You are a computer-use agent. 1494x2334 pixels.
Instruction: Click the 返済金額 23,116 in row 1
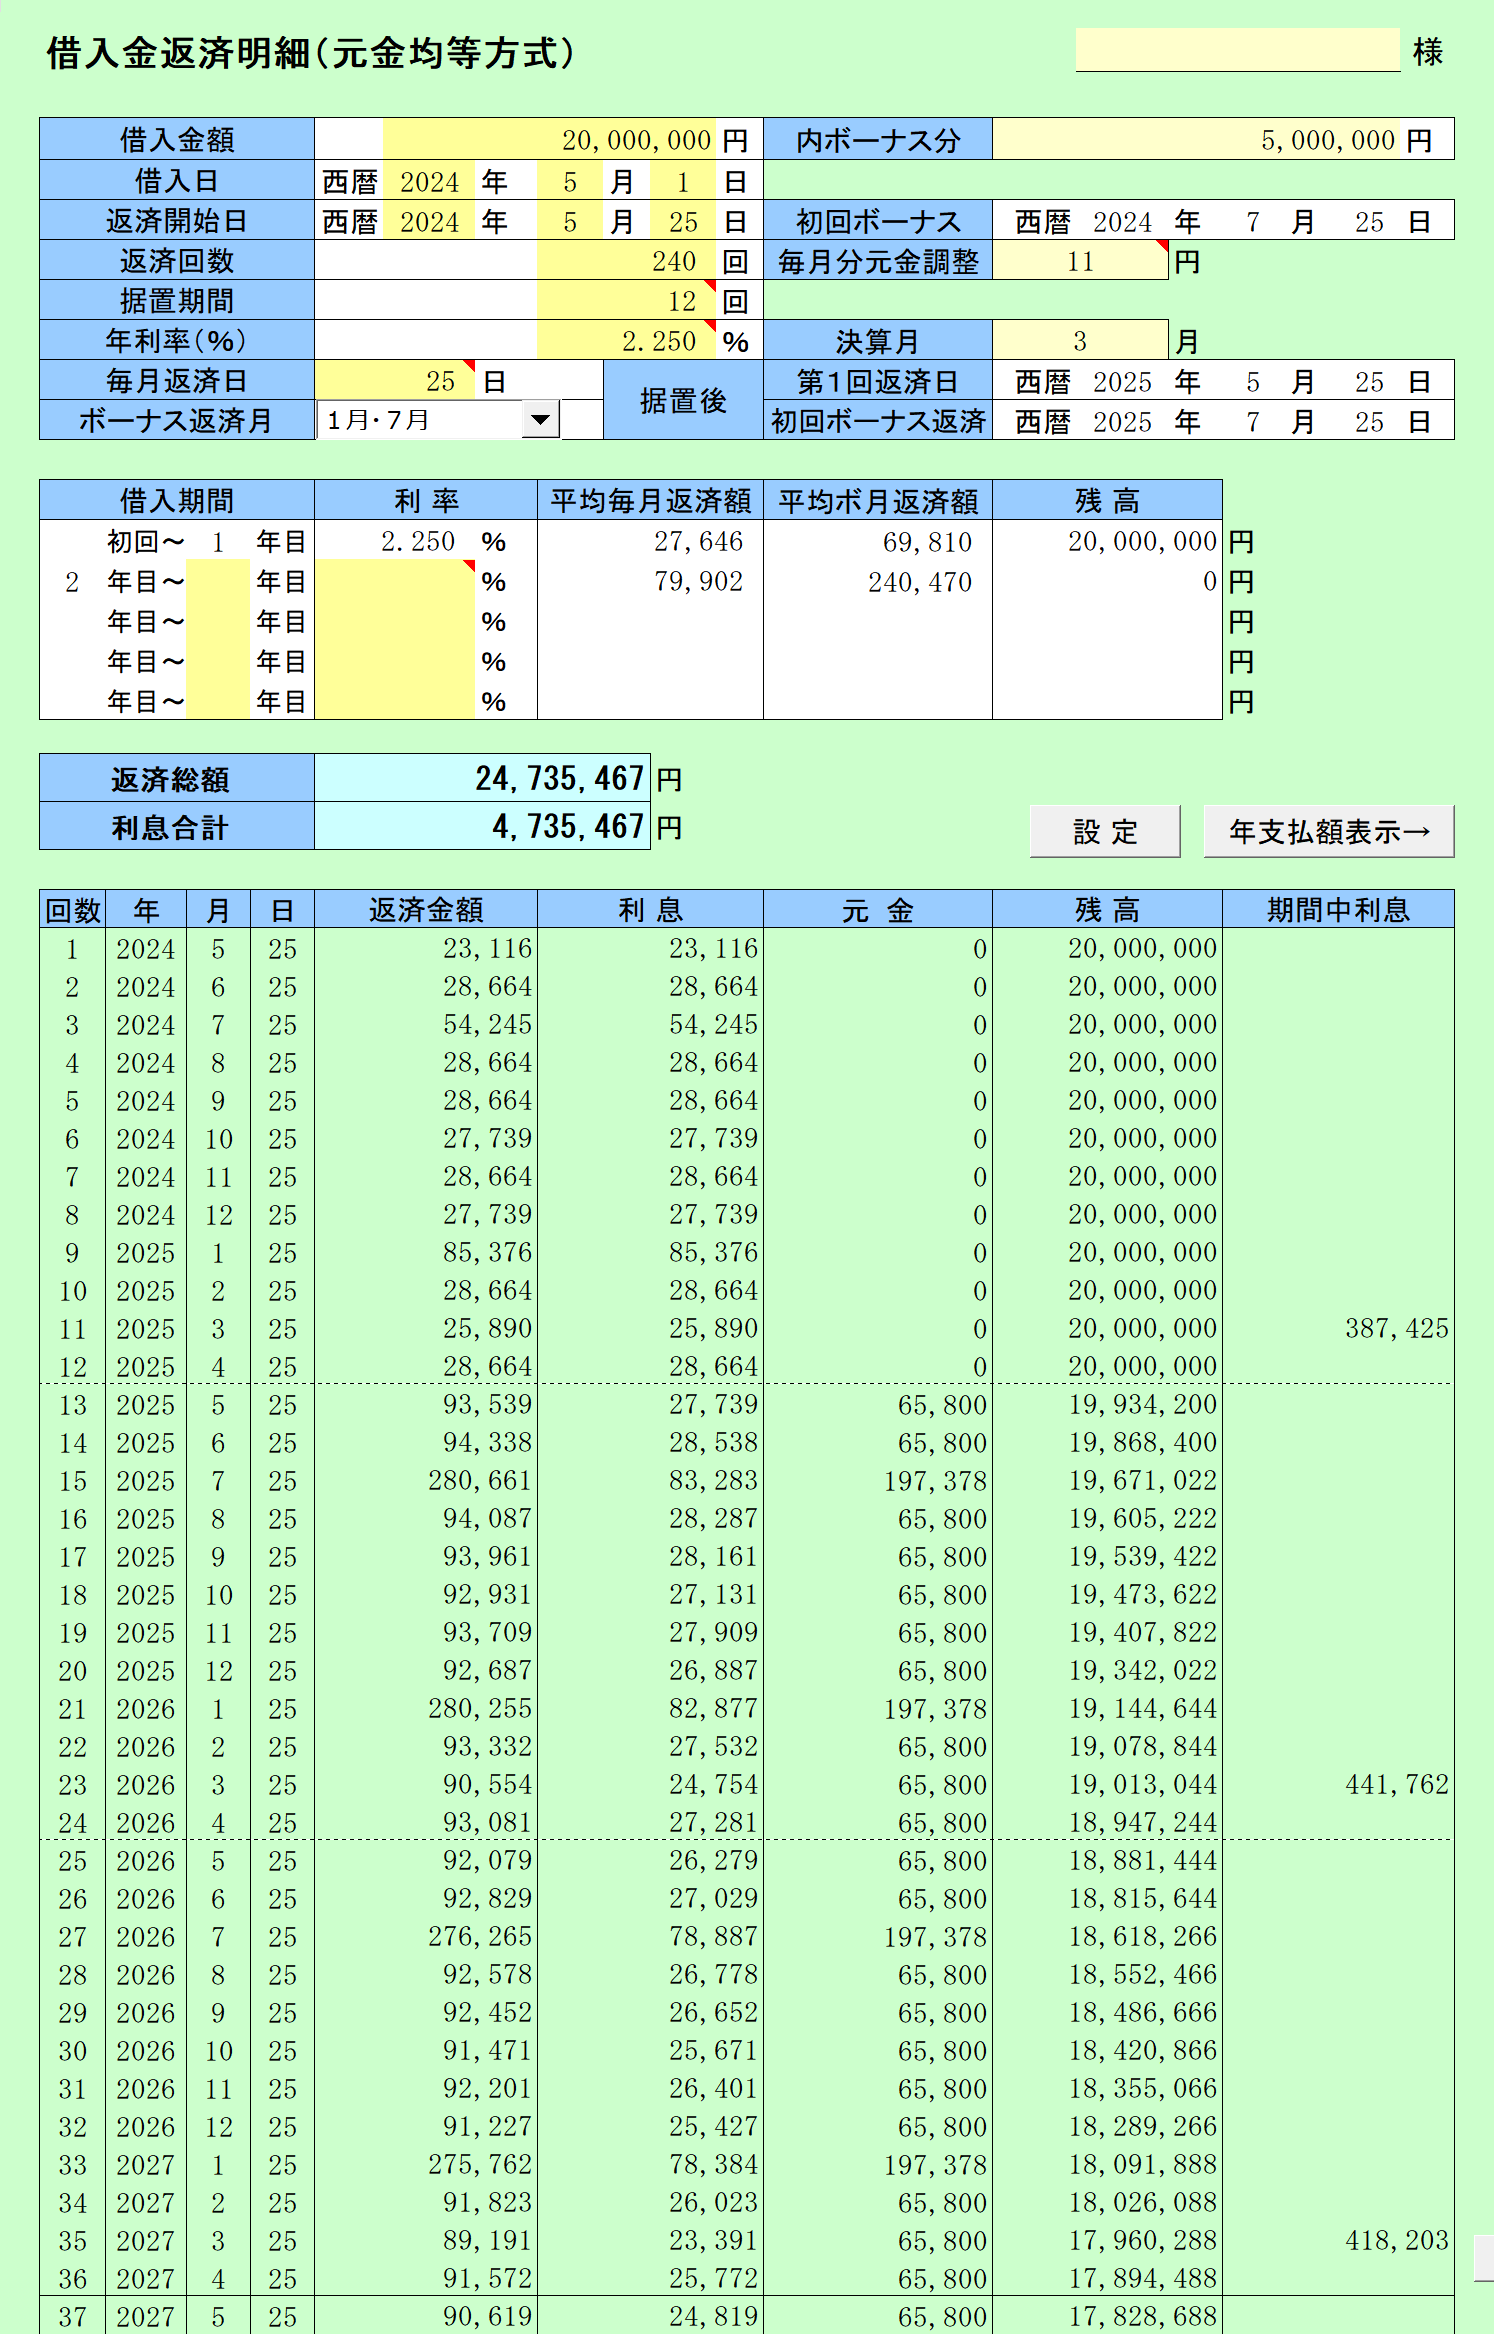point(487,948)
